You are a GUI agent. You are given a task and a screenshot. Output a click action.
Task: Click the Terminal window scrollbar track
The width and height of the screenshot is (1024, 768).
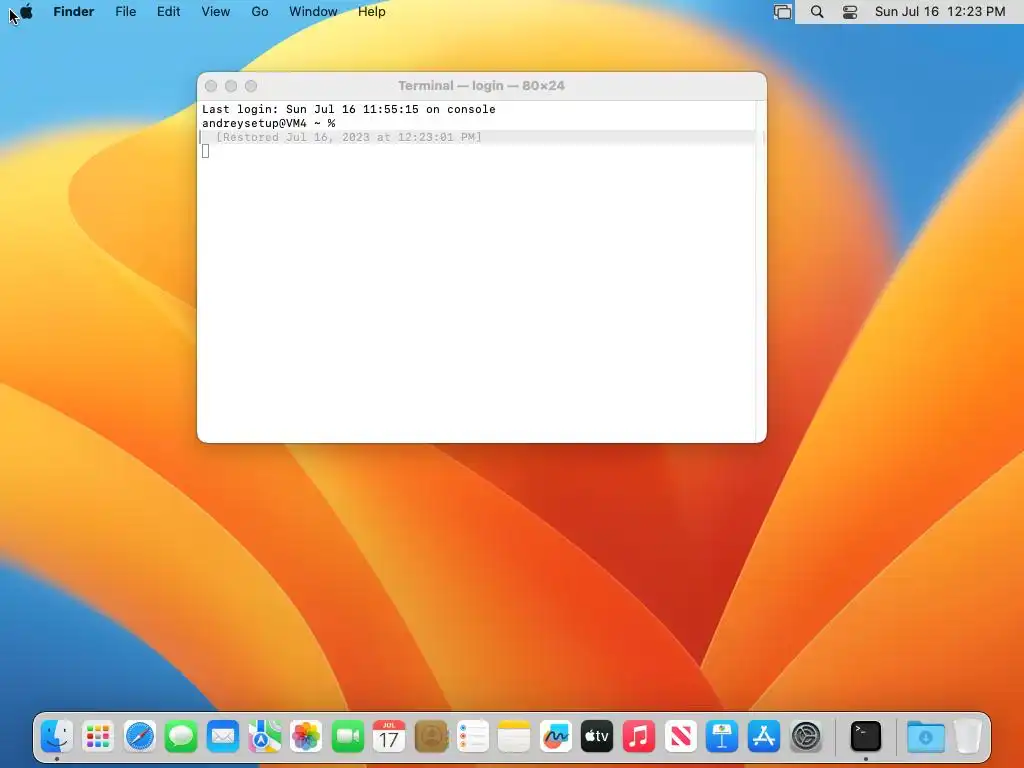761,271
